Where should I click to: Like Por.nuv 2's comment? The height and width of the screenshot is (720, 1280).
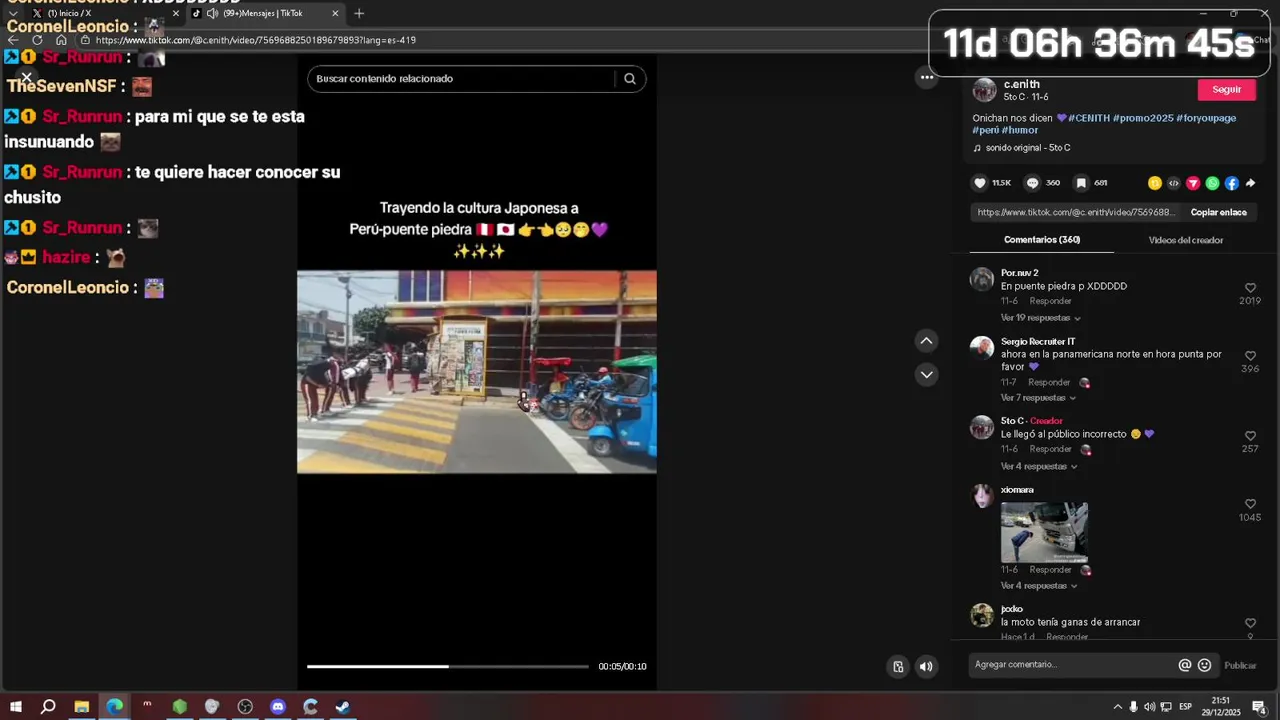pyautogui.click(x=1250, y=288)
